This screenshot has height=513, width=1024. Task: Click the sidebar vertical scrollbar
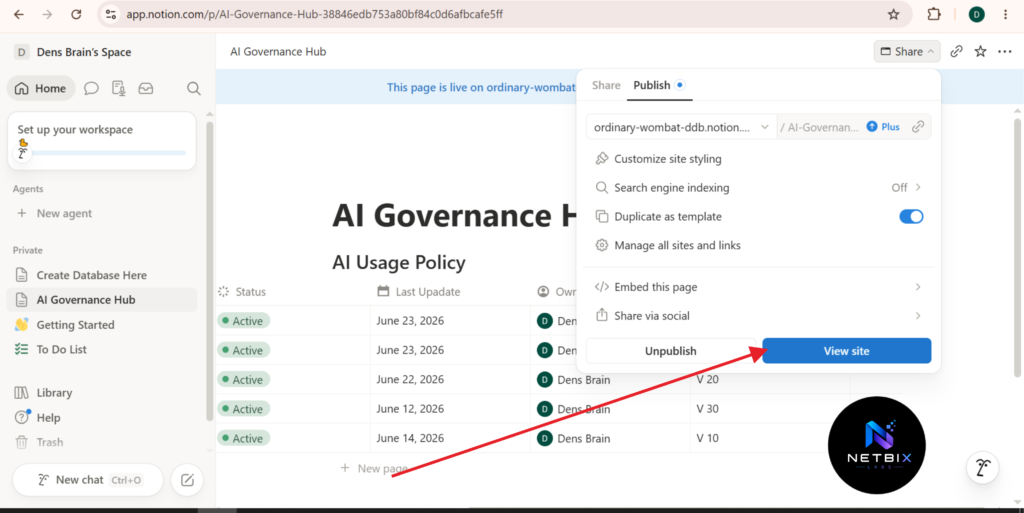click(x=210, y=271)
